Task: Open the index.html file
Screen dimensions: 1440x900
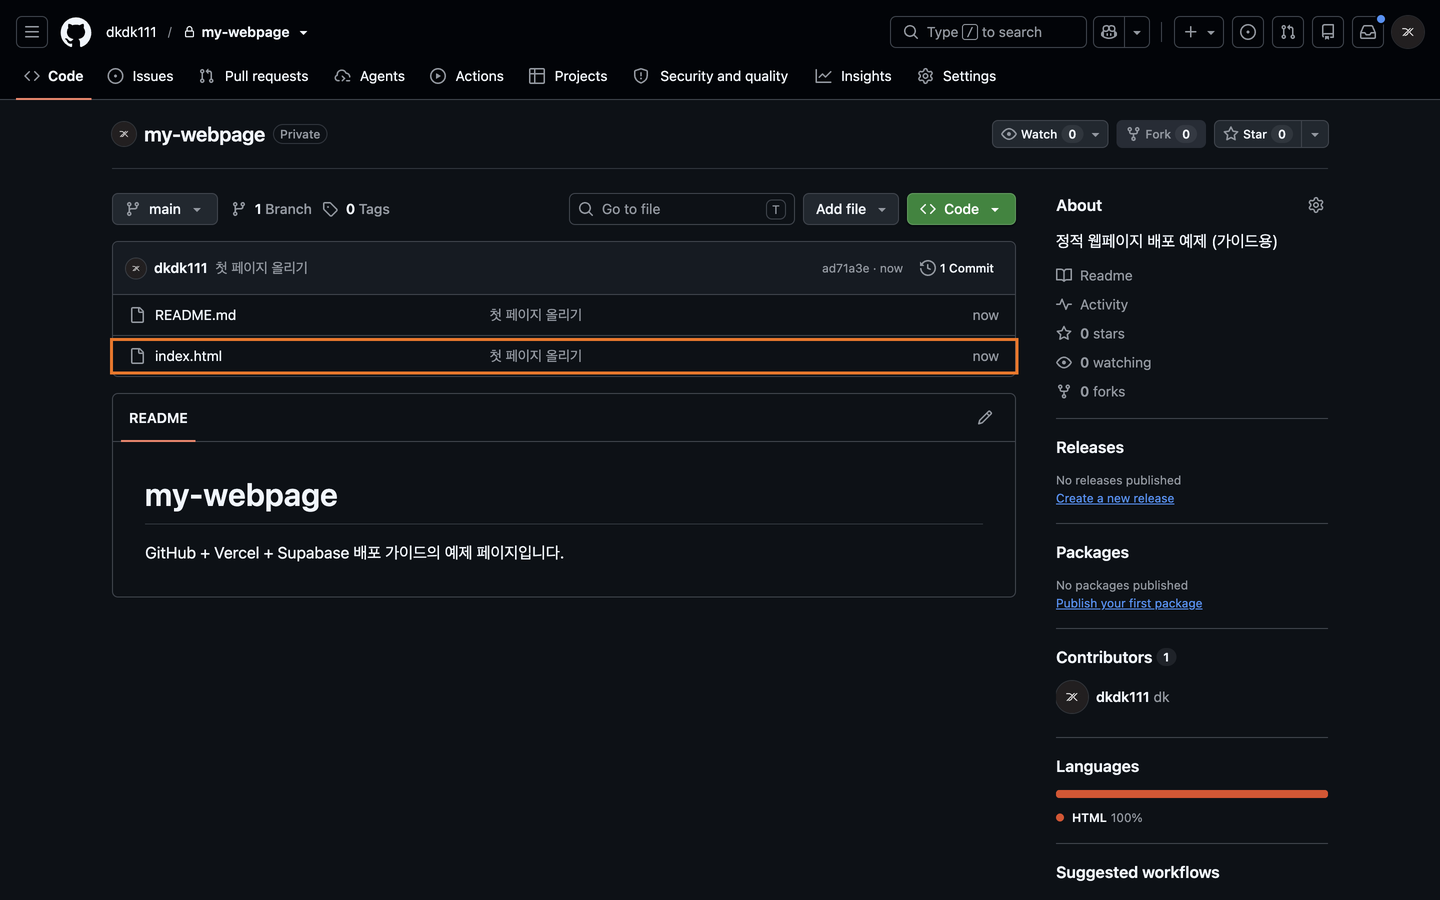Action: [188, 356]
